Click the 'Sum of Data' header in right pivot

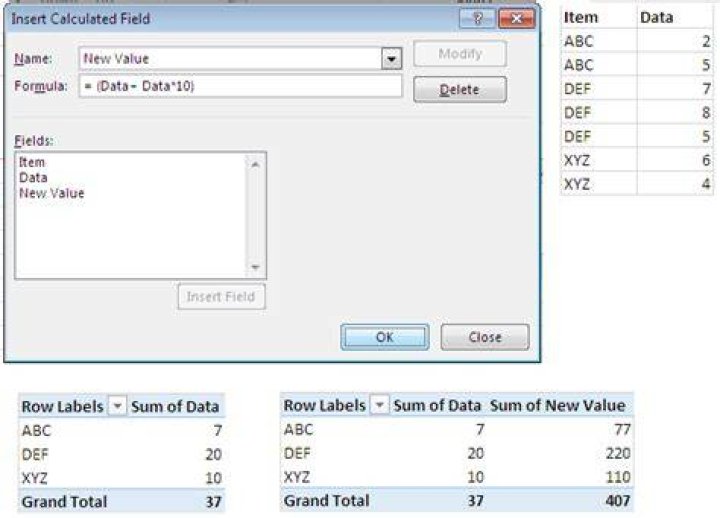(437, 405)
